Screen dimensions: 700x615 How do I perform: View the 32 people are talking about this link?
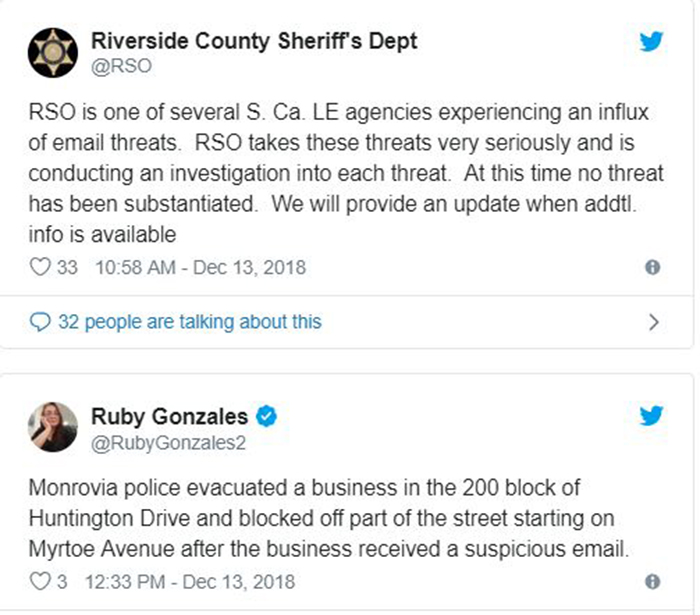[x=190, y=322]
